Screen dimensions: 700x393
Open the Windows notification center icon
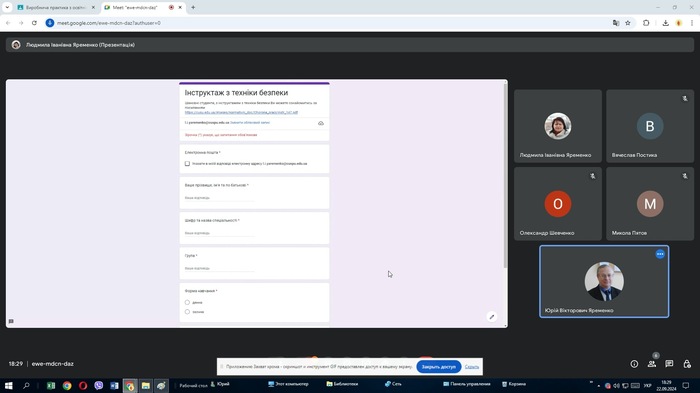686,385
